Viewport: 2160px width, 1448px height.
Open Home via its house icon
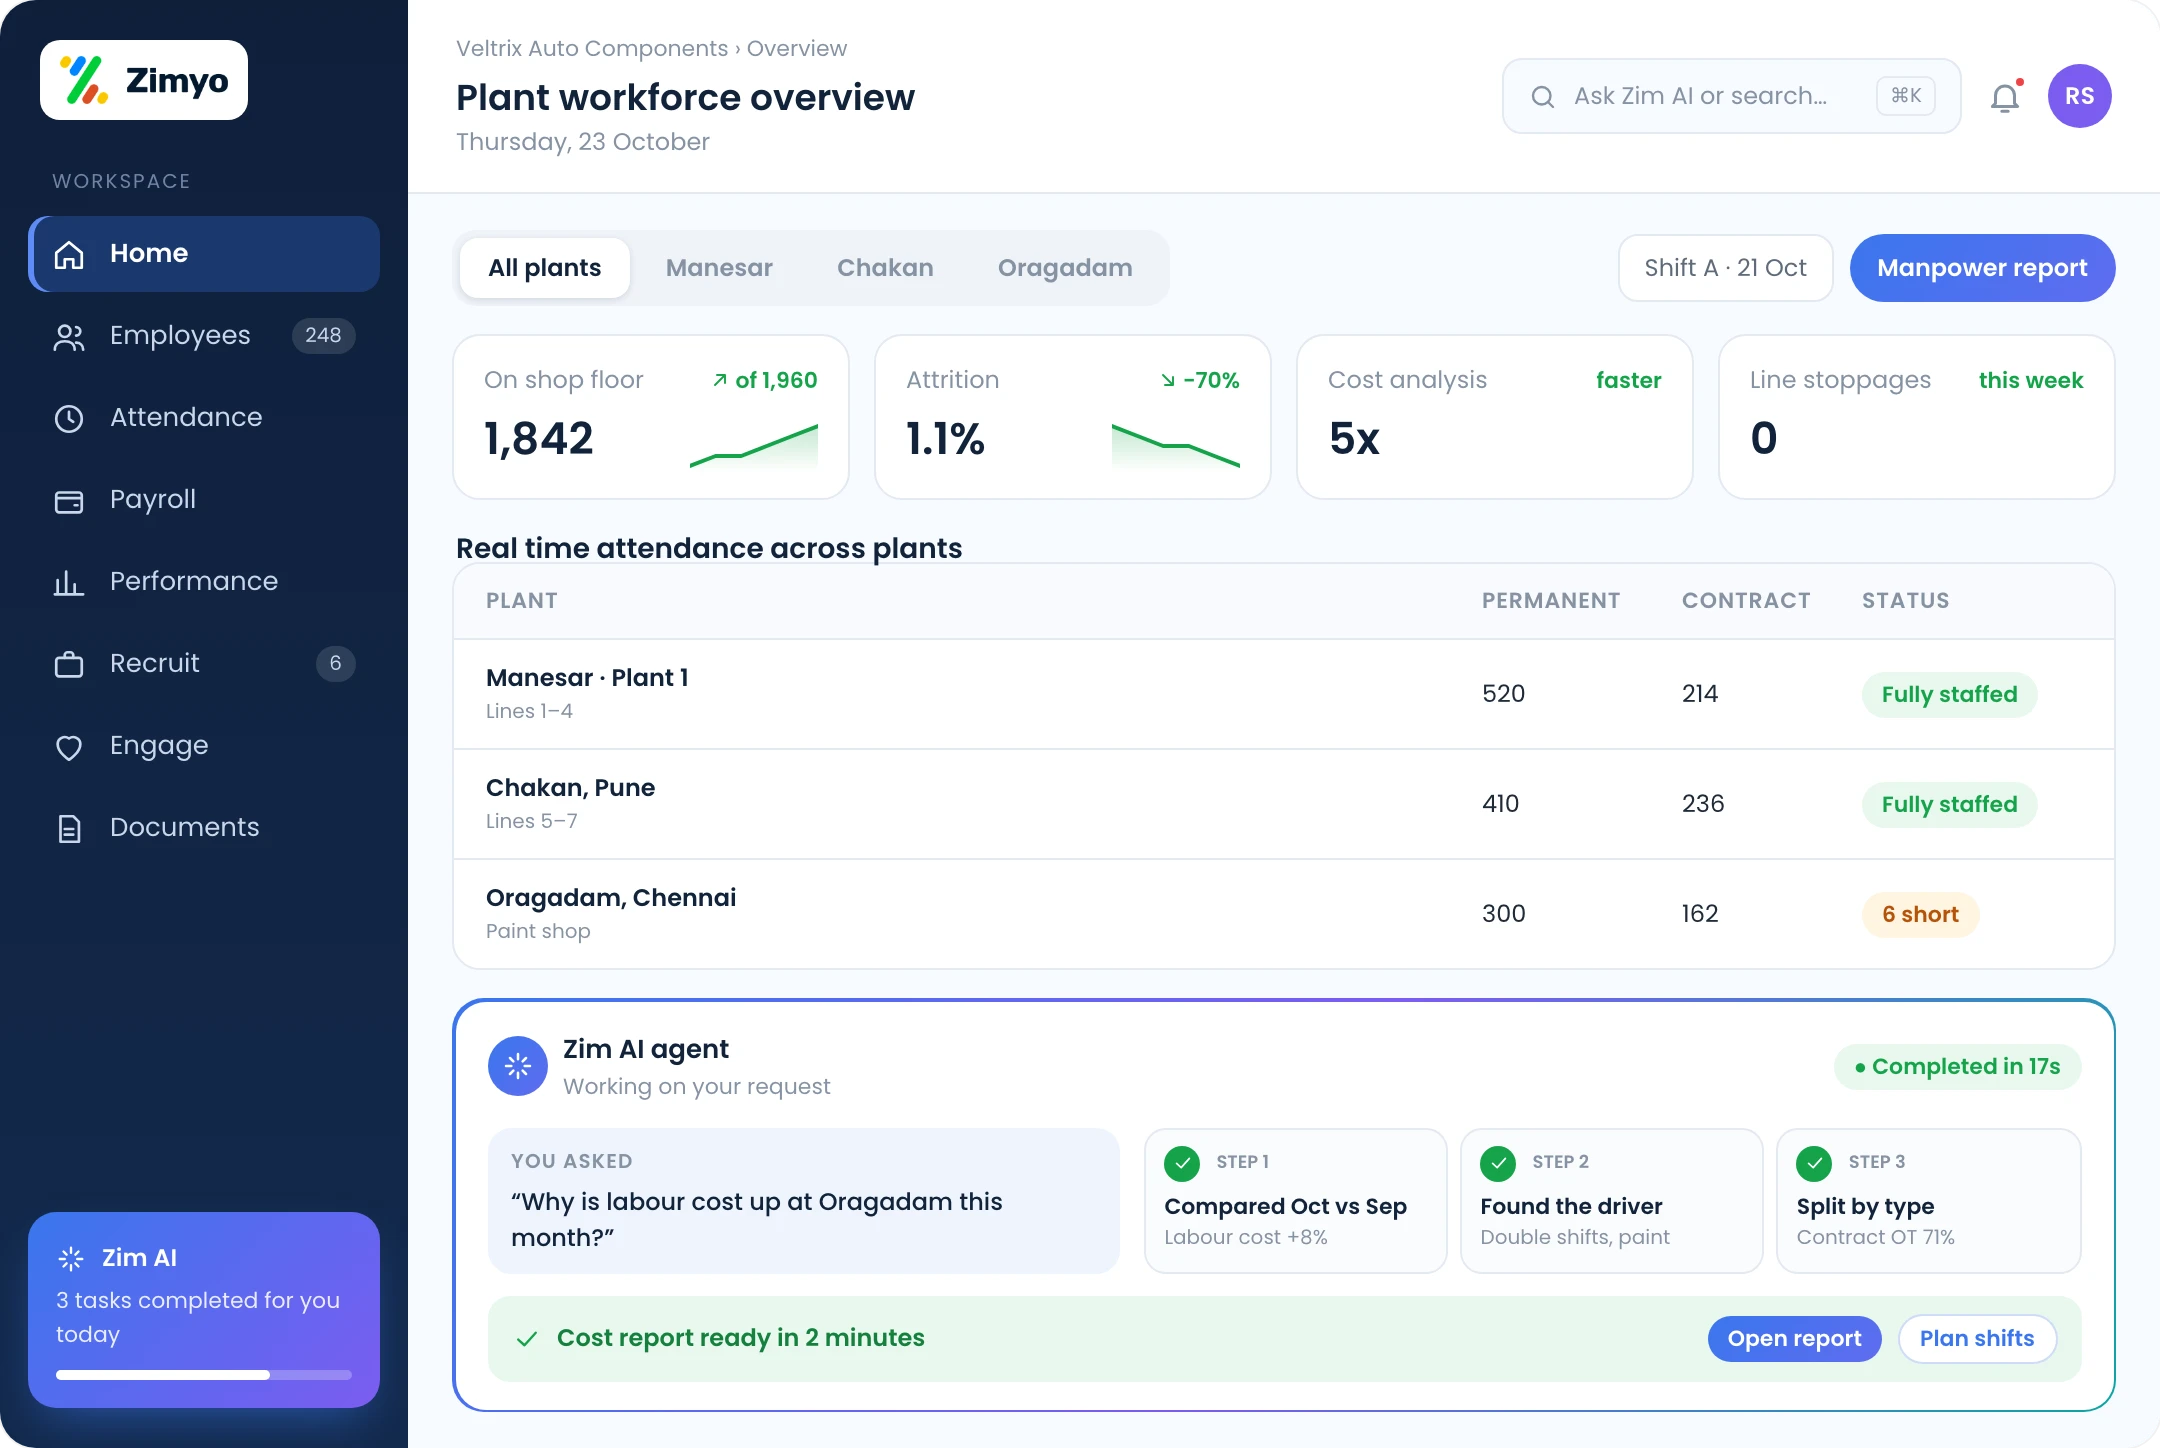tap(69, 254)
